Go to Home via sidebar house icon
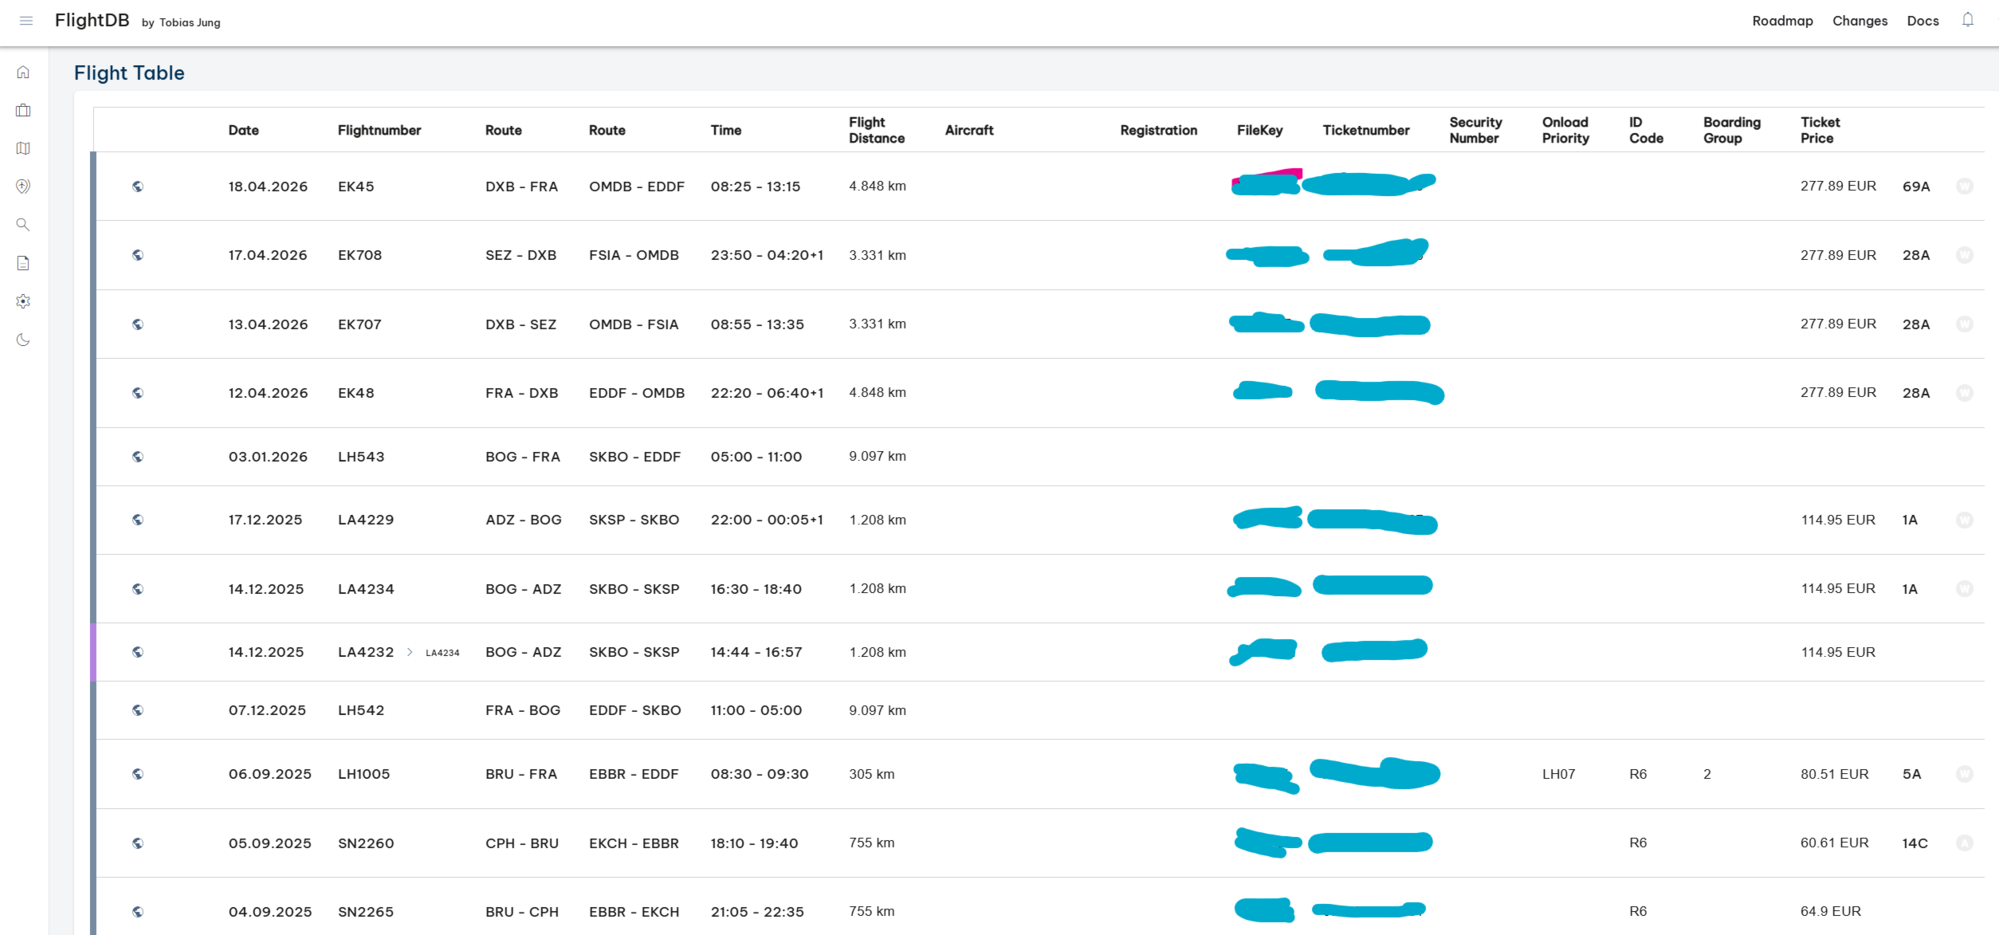Viewport: 1999px width, 935px height. coord(23,72)
